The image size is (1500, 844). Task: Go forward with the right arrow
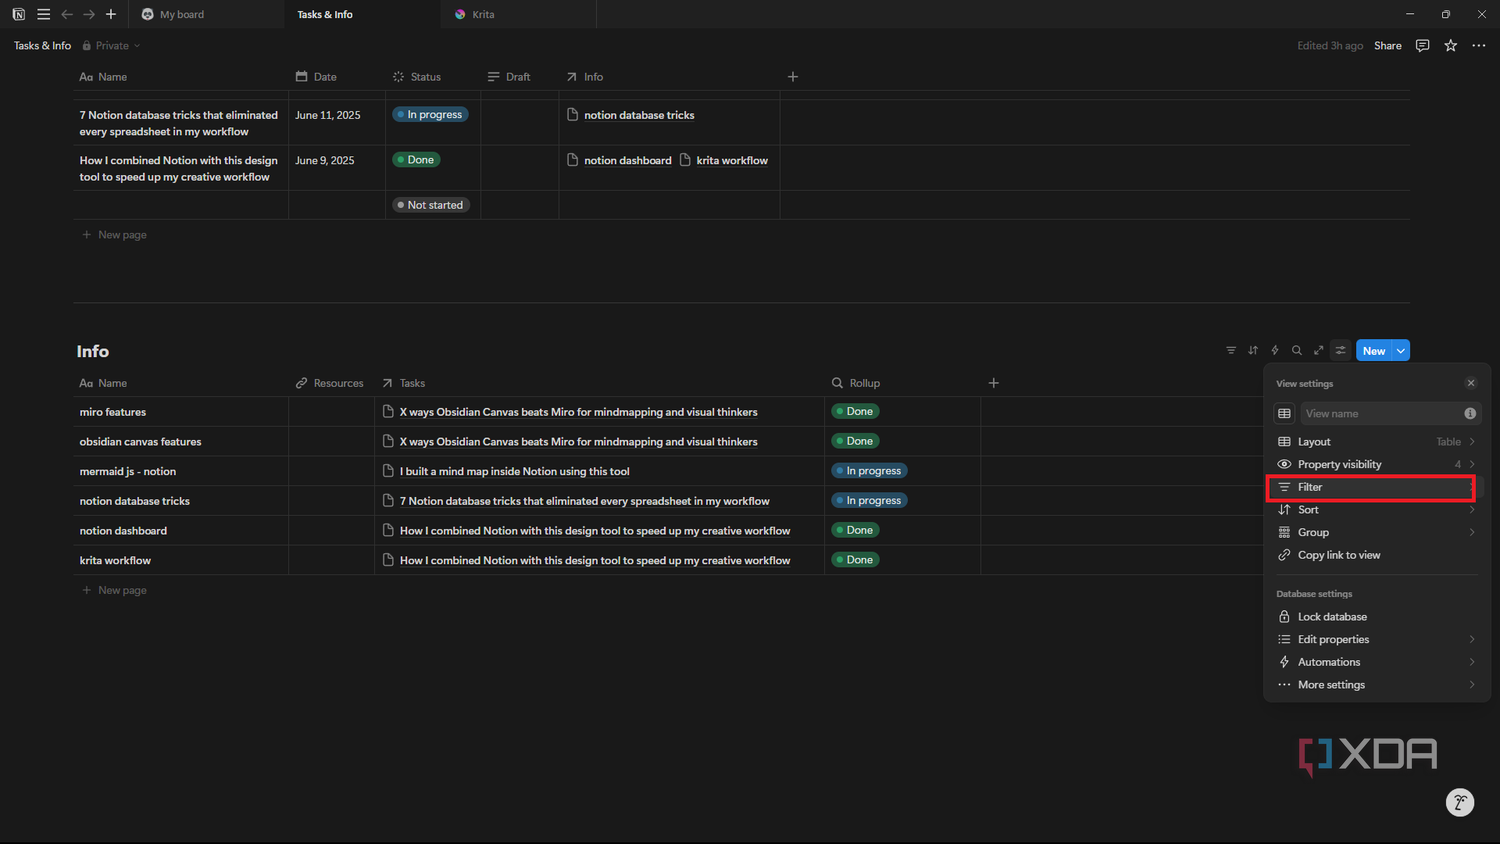(x=89, y=14)
